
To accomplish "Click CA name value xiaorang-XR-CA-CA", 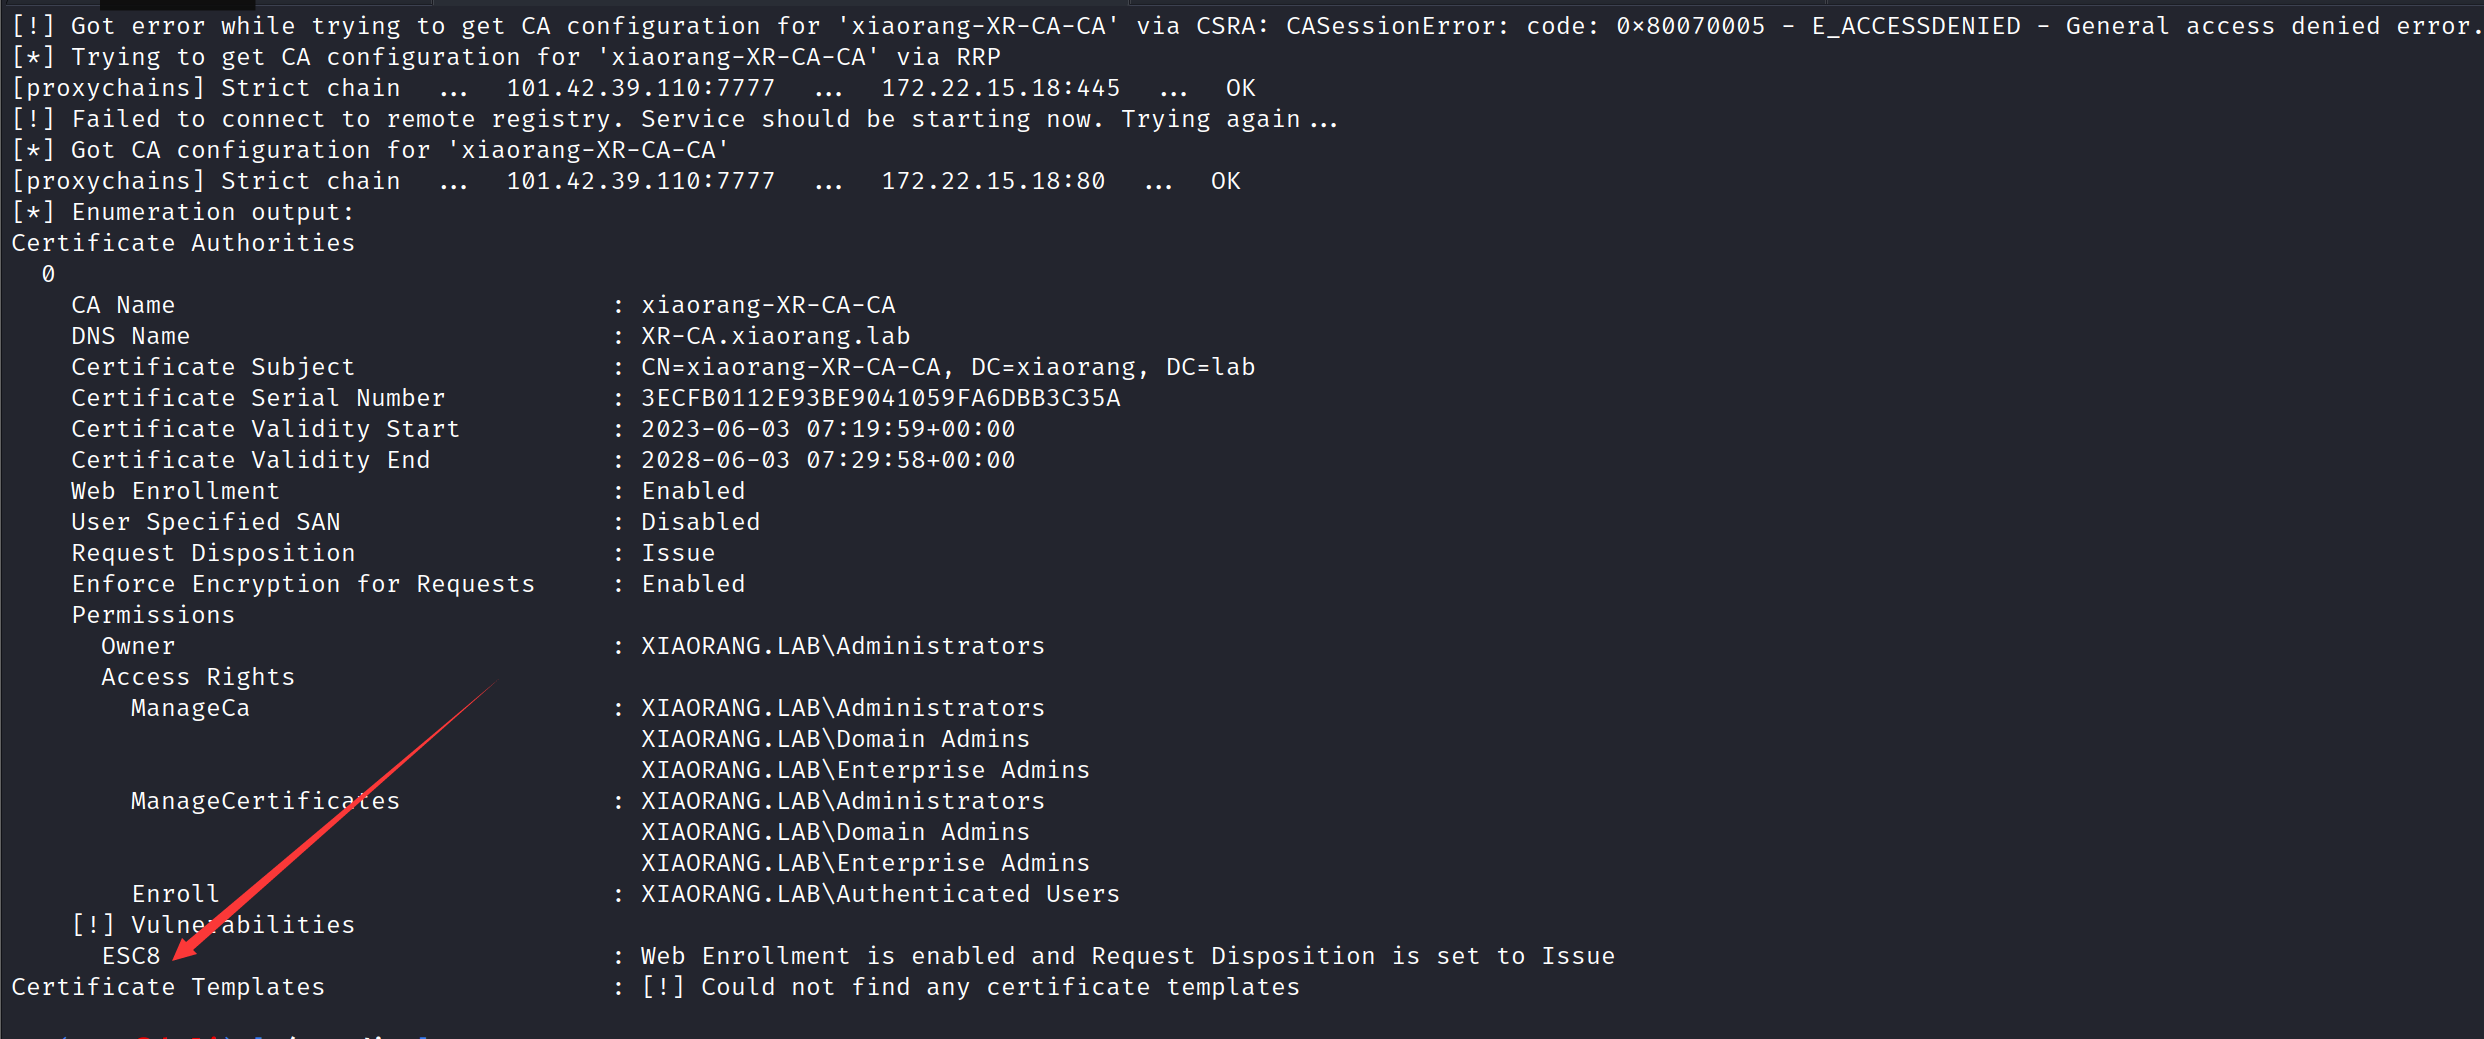I will click(x=767, y=305).
